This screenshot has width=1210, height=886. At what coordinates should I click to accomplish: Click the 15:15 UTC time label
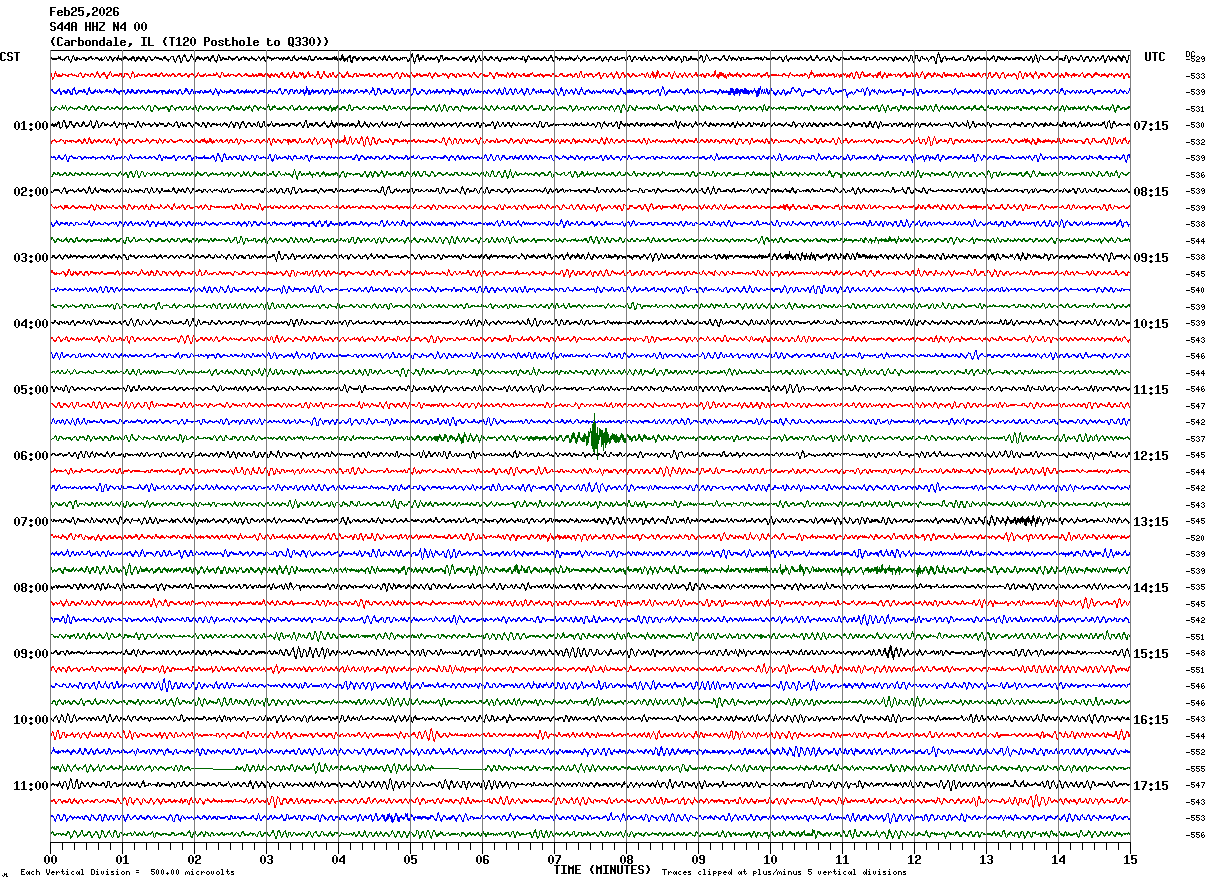pos(1151,654)
